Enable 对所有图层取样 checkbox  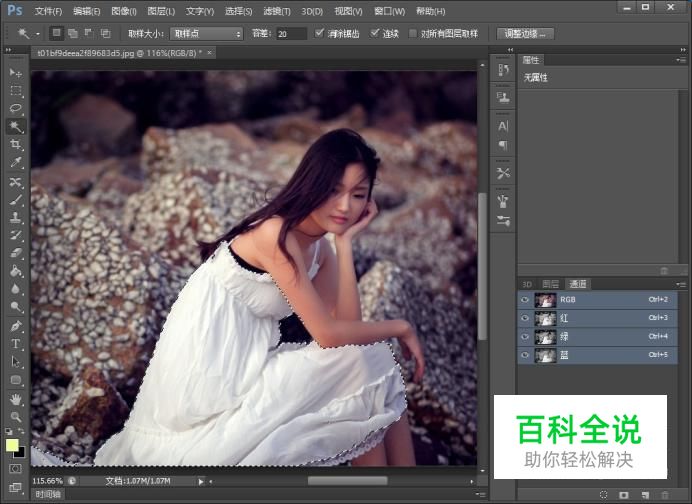coord(413,33)
